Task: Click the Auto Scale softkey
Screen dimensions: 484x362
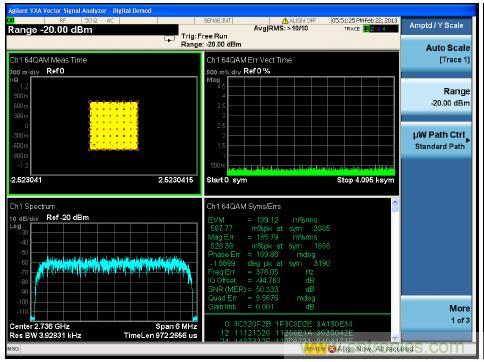Action: tap(436, 54)
